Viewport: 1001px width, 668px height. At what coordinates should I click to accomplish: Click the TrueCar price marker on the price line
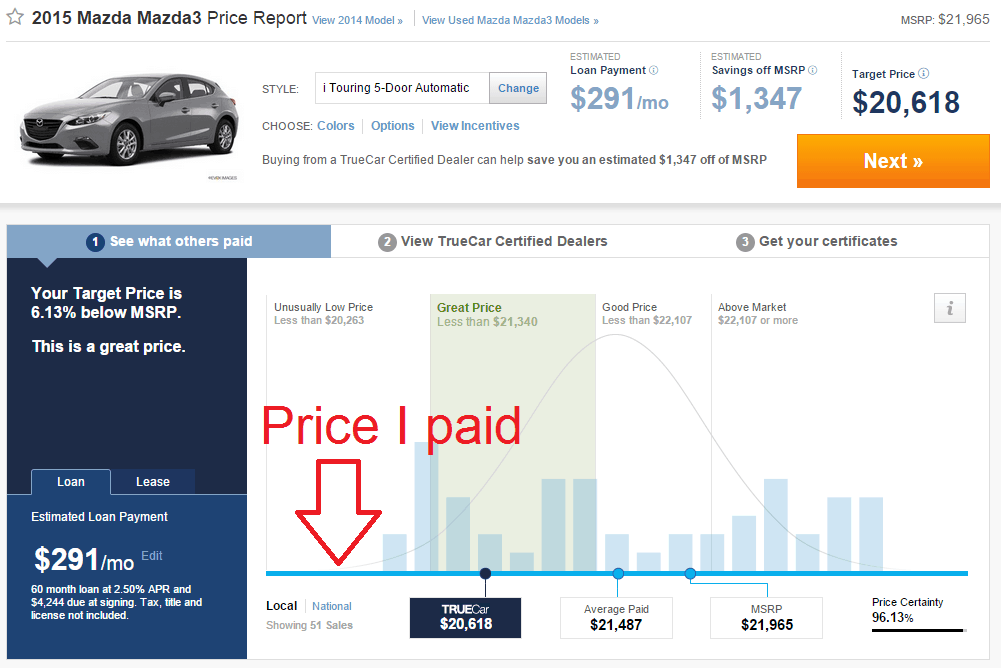(486, 573)
